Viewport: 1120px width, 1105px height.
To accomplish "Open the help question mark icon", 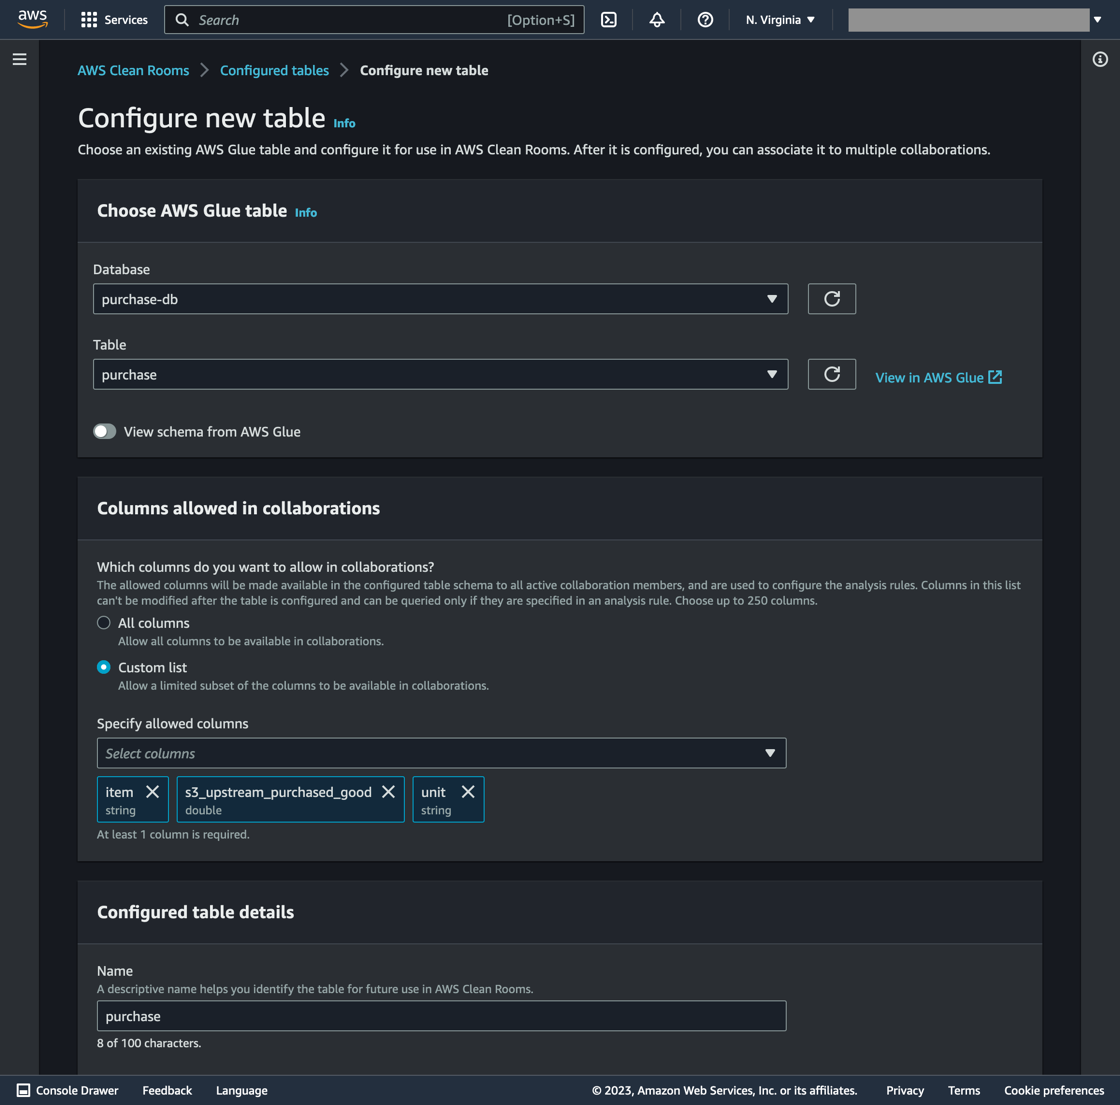I will tap(705, 19).
